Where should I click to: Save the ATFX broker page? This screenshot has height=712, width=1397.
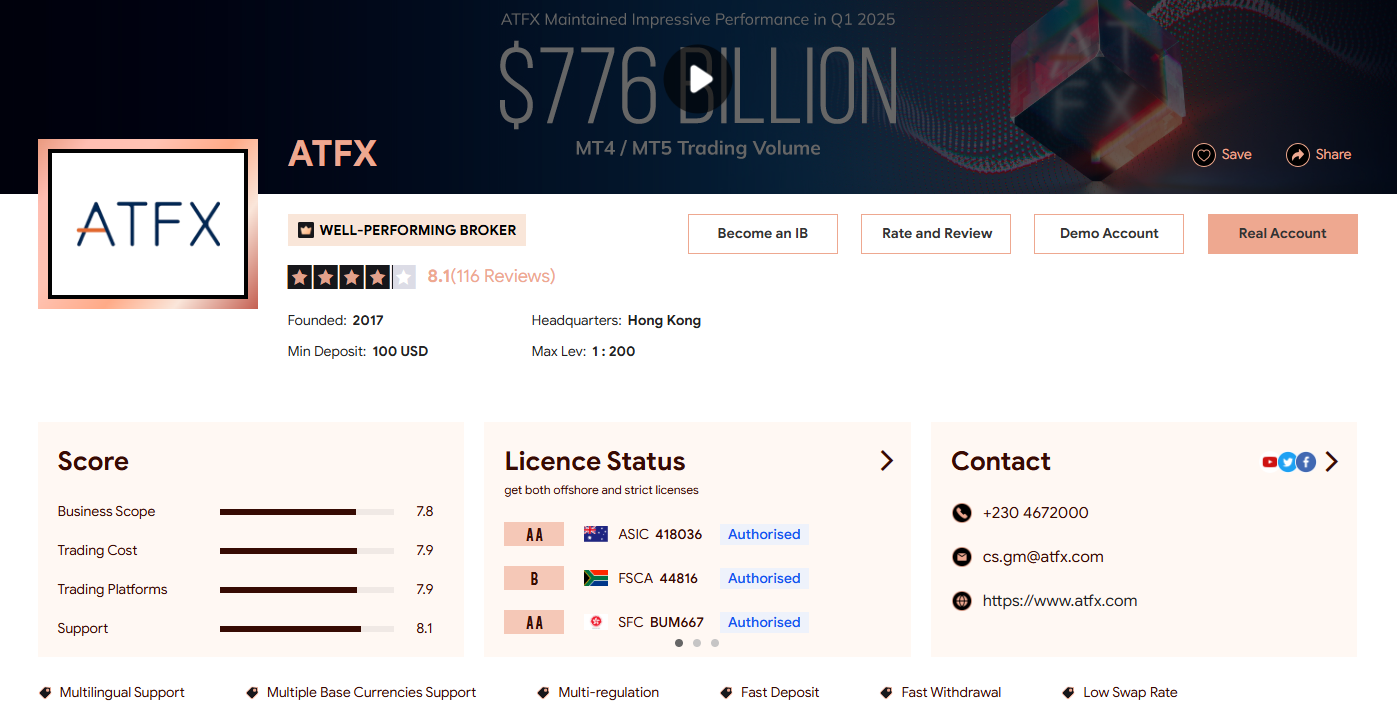click(x=1221, y=155)
